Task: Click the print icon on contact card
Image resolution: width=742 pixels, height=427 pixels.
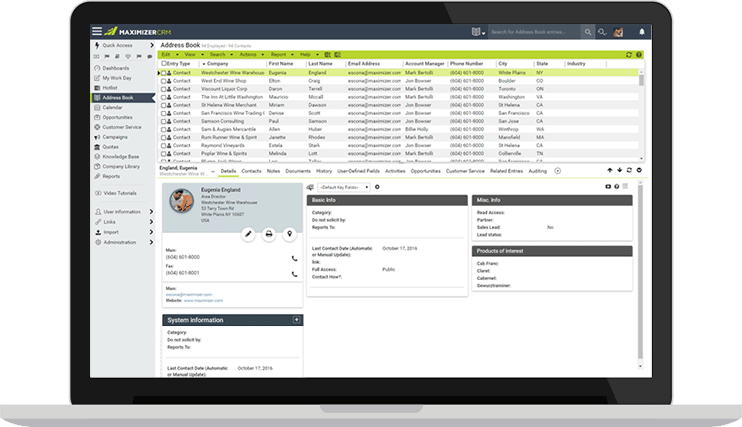Action: (x=268, y=234)
